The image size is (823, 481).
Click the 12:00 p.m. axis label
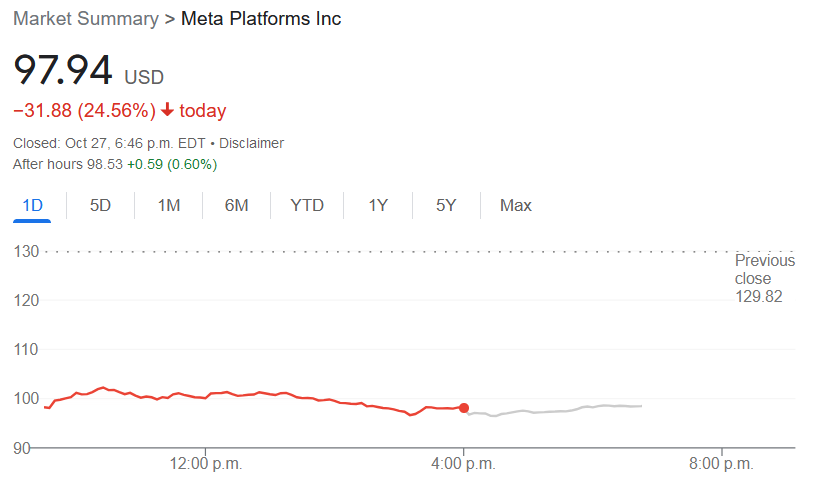206,464
